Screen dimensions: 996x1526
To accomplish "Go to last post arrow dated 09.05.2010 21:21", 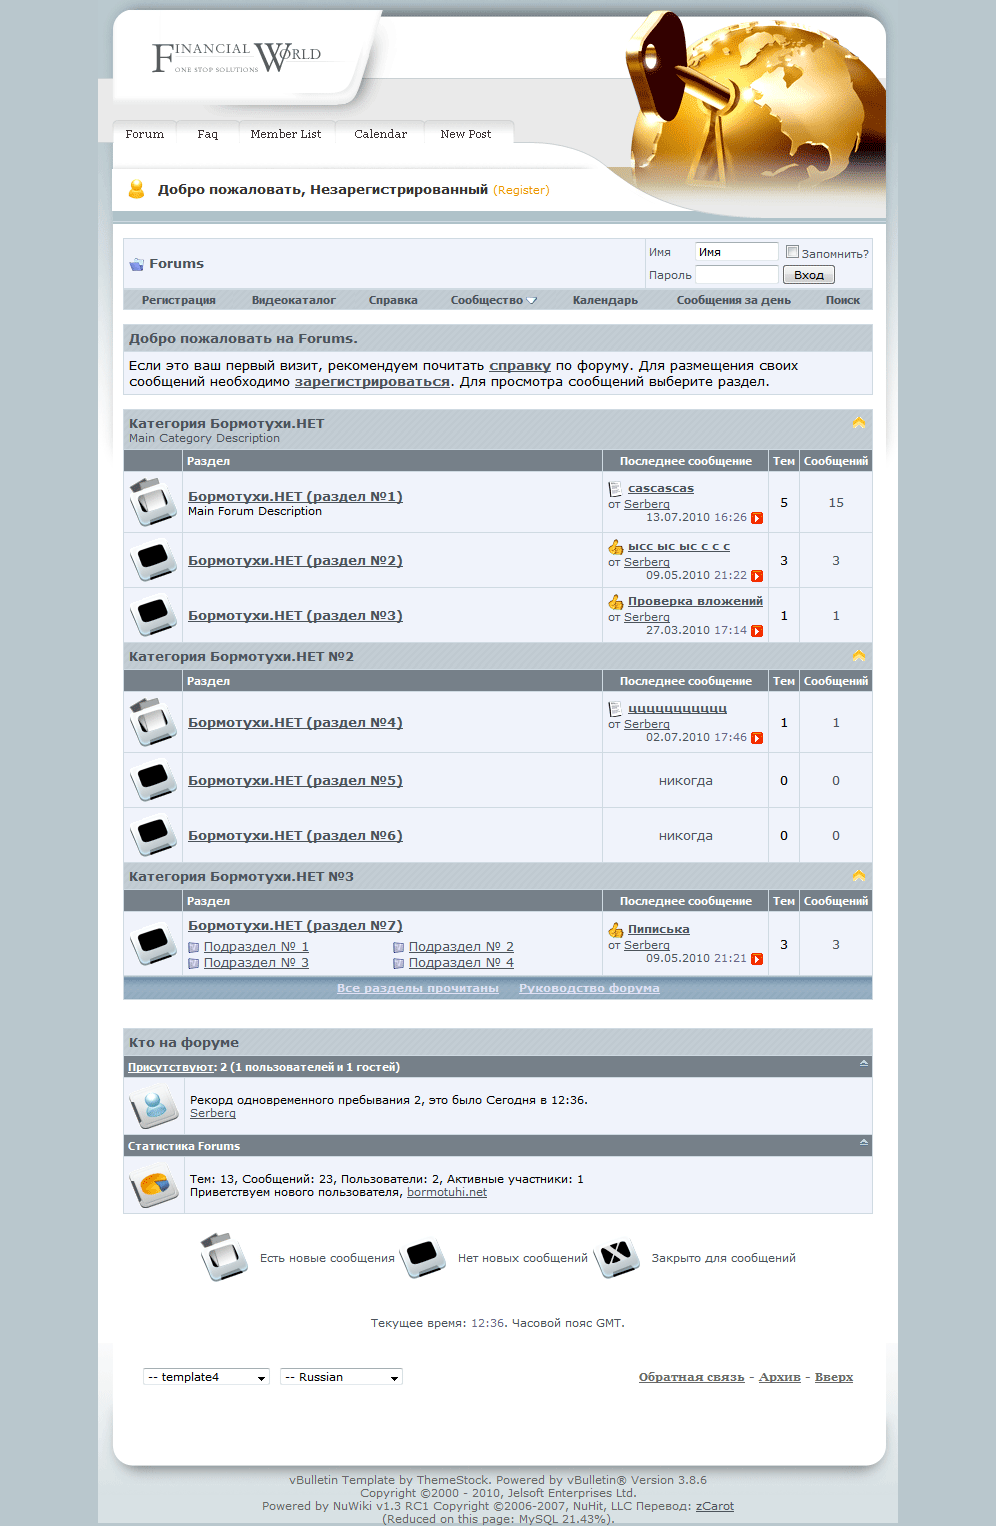I will tap(757, 959).
